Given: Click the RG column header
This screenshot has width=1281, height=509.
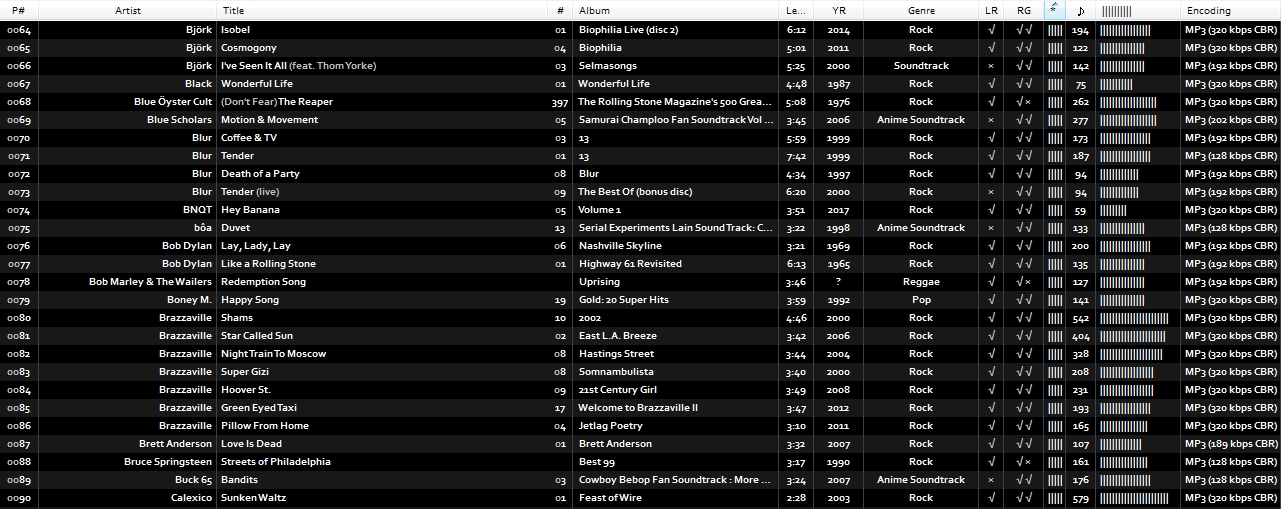Looking at the screenshot, I should pos(1024,10).
